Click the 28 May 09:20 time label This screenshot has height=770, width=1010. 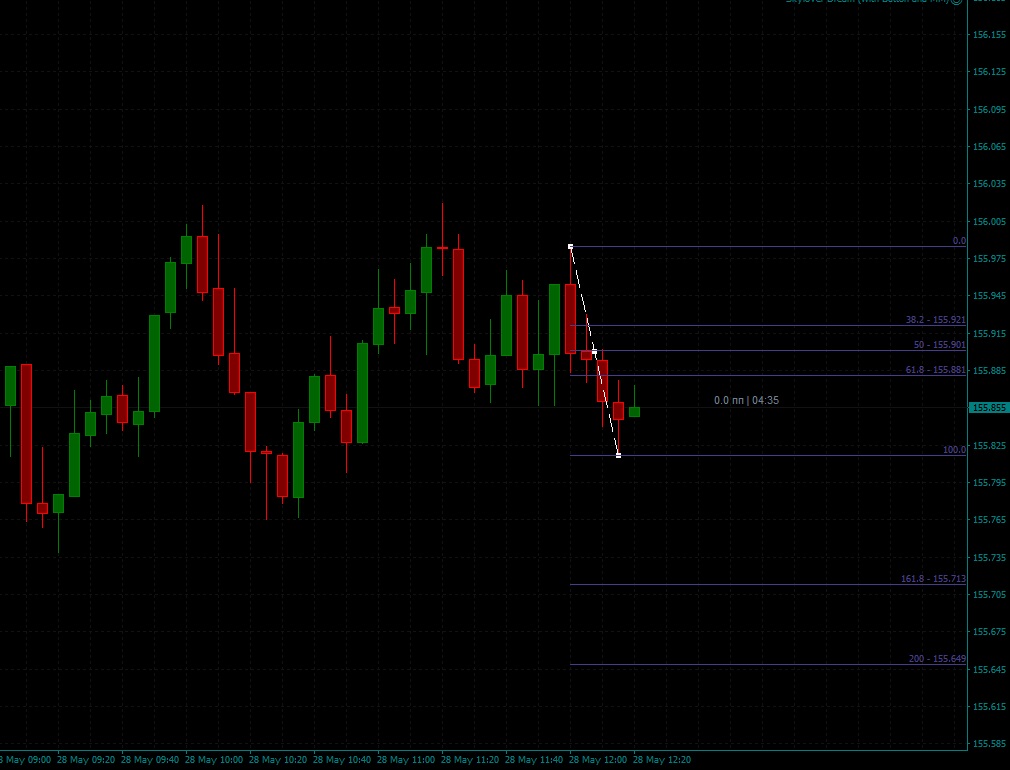pos(86,760)
